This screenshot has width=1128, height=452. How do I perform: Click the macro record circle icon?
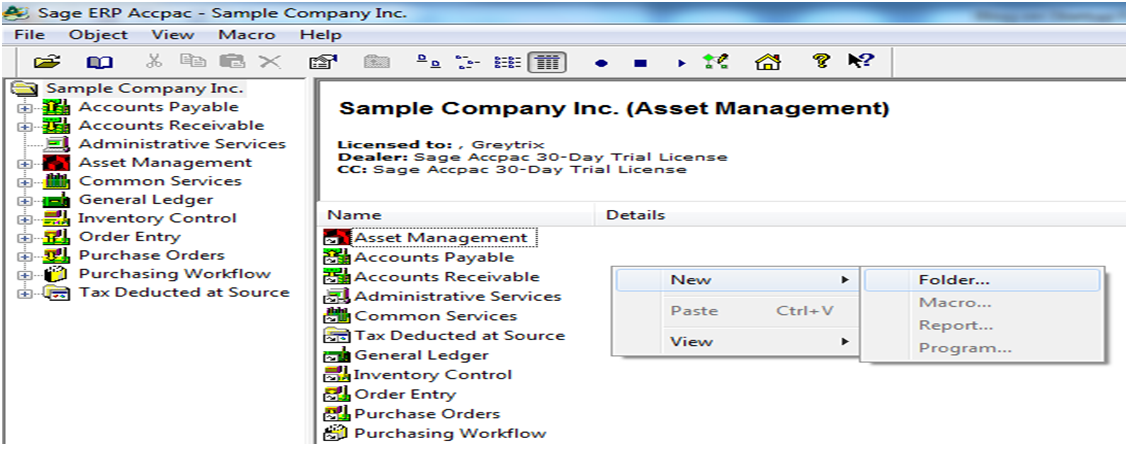click(x=601, y=63)
